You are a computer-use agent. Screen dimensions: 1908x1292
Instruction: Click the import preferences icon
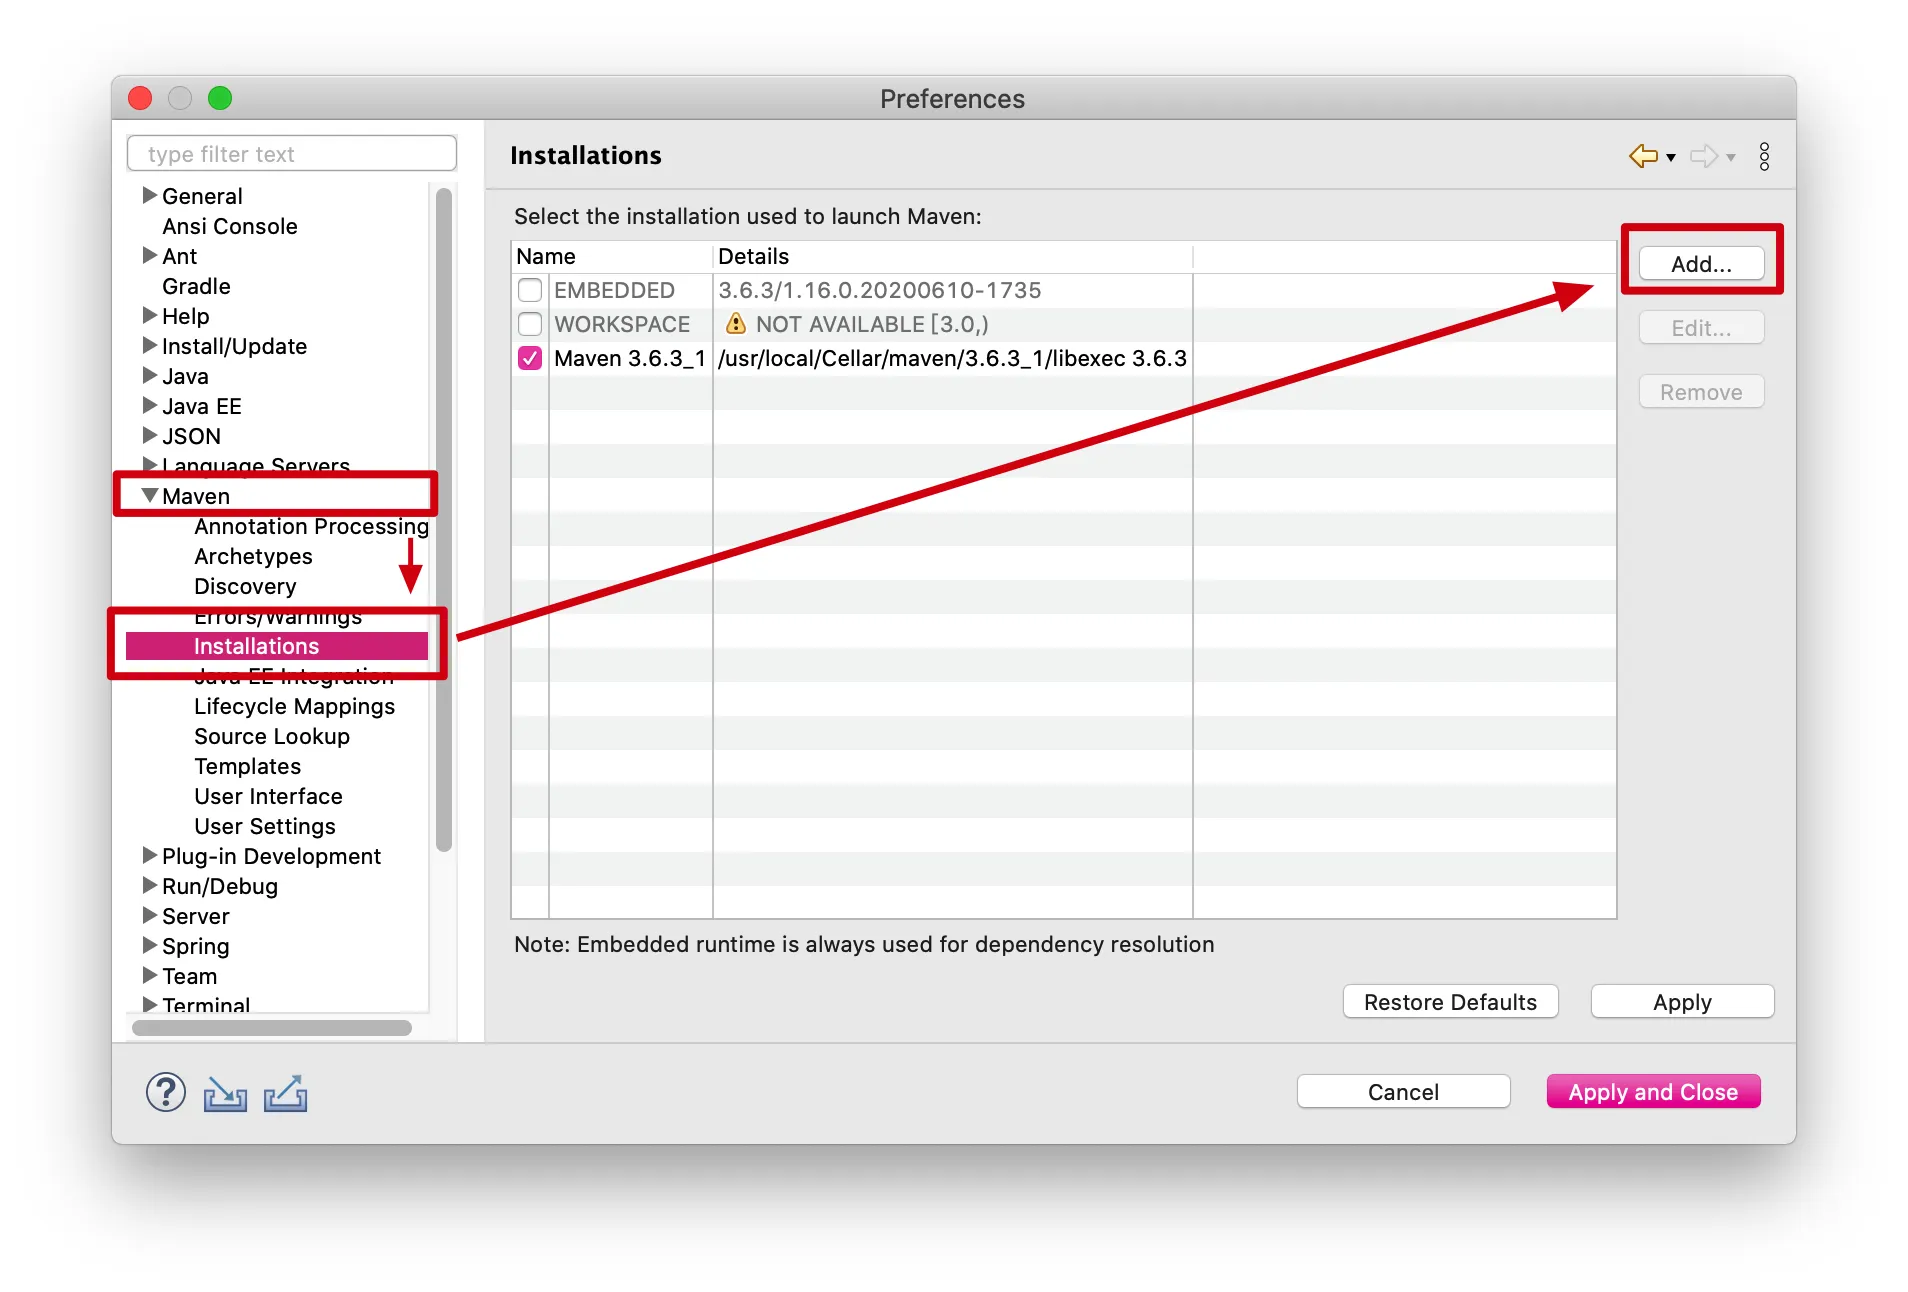coord(225,1094)
